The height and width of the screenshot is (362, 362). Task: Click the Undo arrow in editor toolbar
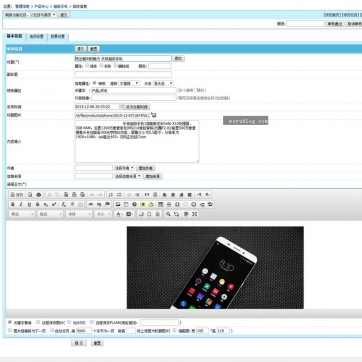pos(92,195)
